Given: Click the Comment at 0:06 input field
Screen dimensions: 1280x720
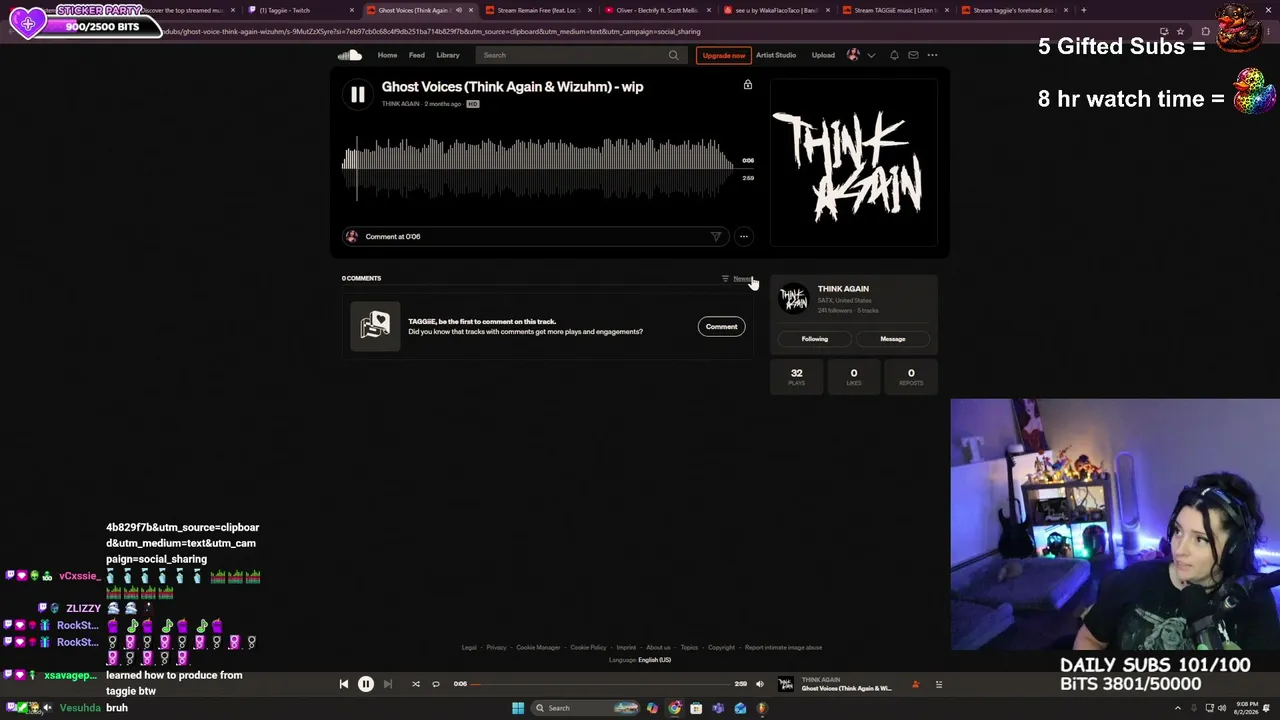Looking at the screenshot, I should [x=536, y=236].
